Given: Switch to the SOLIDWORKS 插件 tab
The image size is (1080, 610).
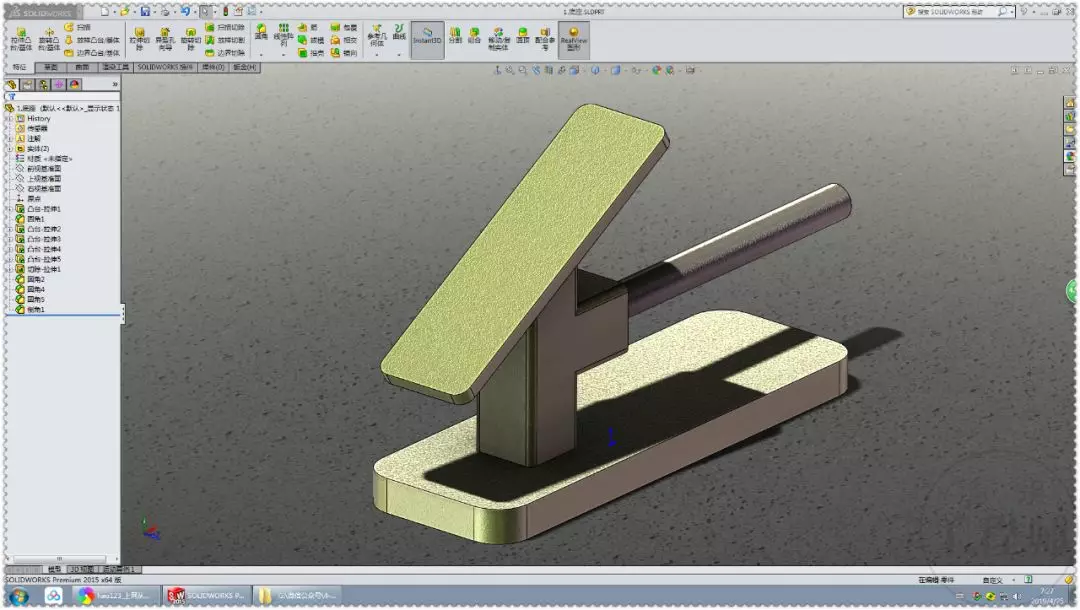Looking at the screenshot, I should tap(165, 67).
